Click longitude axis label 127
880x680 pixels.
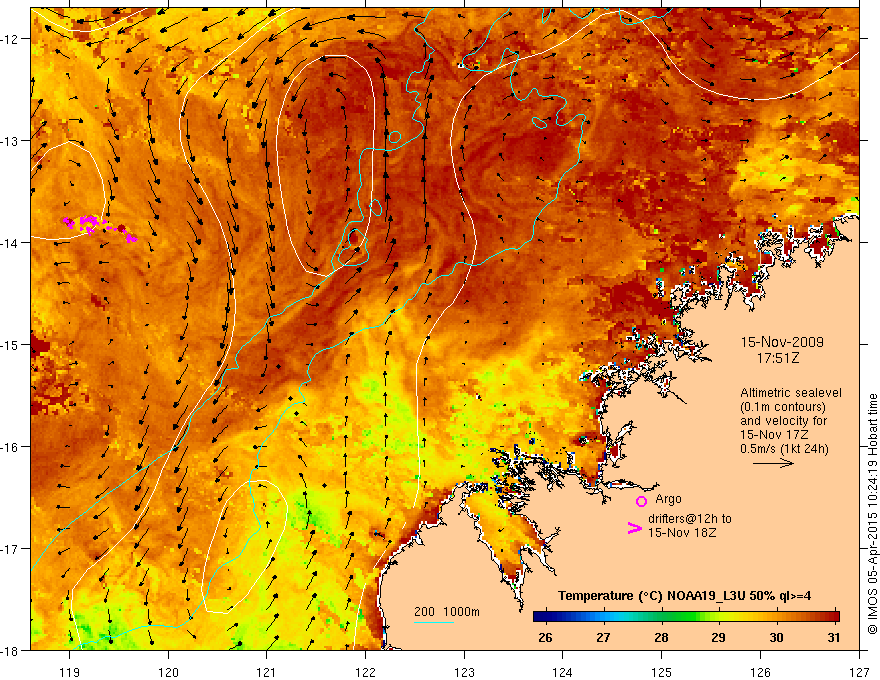pyautogui.click(x=859, y=673)
